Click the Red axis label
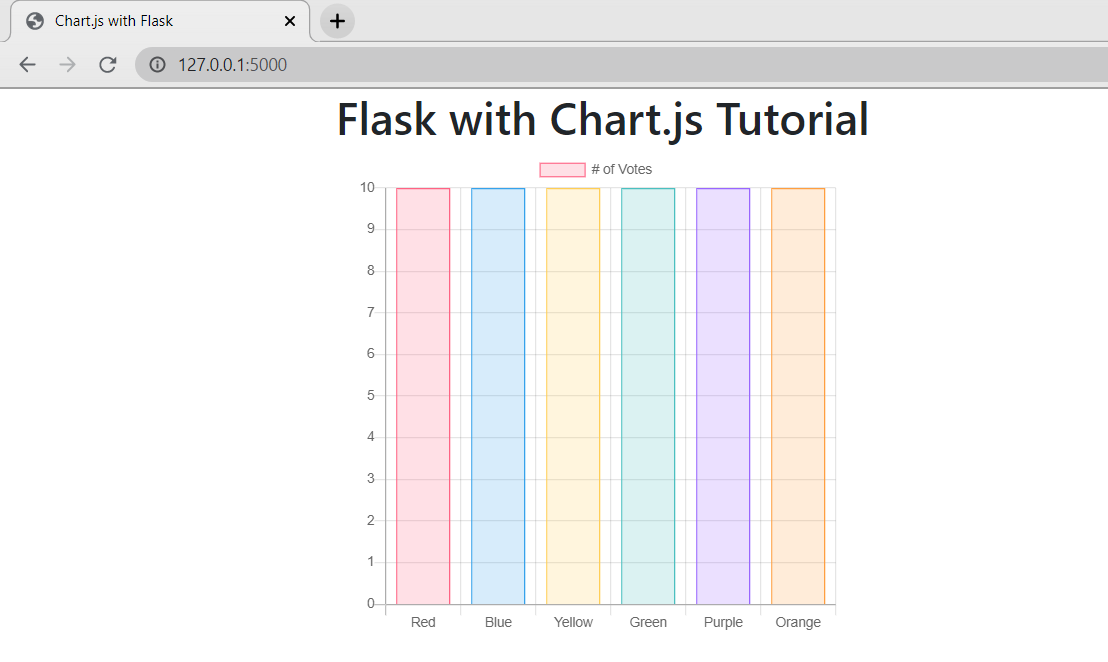This screenshot has height=662, width=1108. click(423, 622)
